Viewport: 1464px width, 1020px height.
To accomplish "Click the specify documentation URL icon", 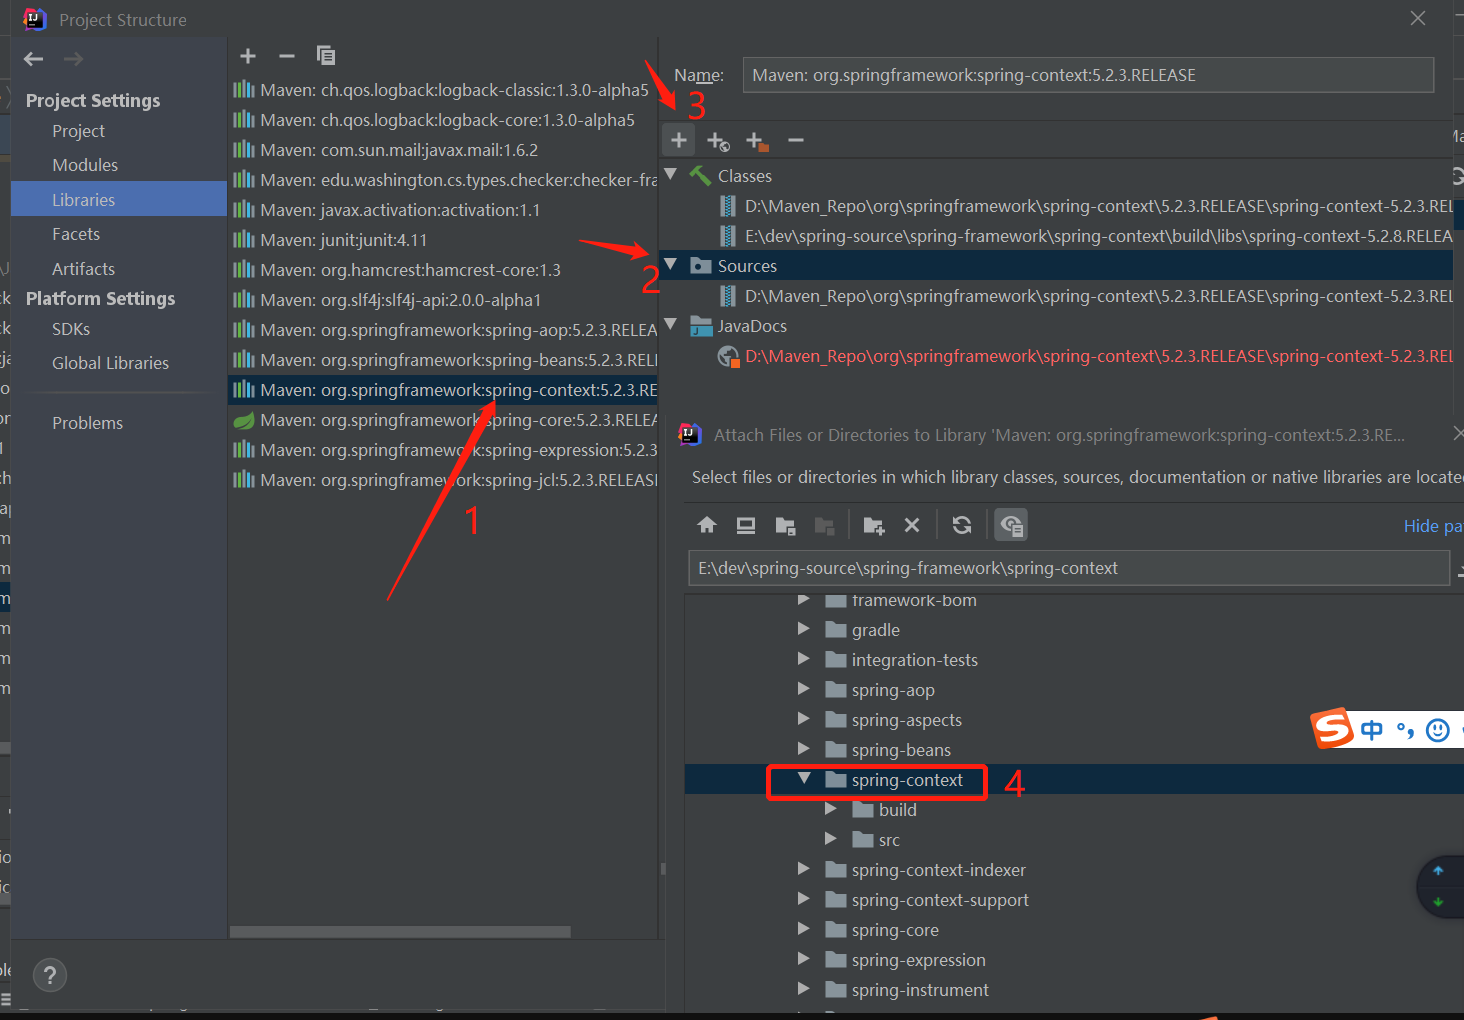I will (718, 141).
